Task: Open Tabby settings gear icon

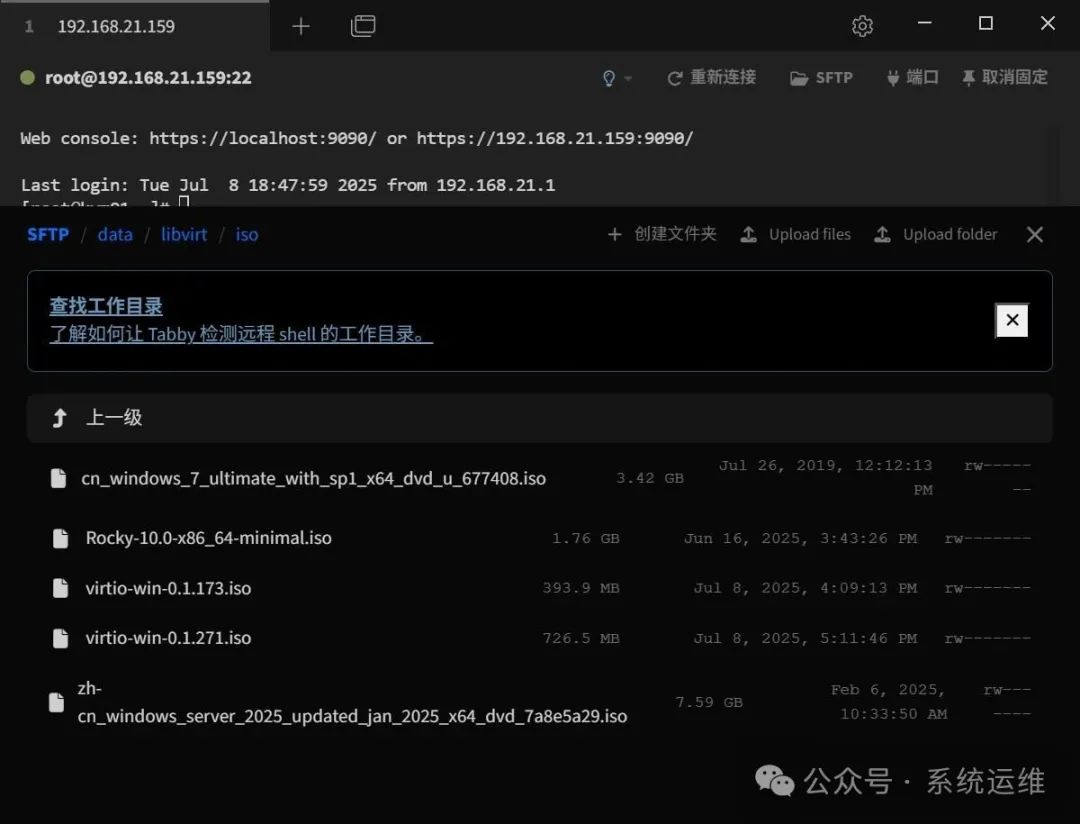Action: point(862,26)
